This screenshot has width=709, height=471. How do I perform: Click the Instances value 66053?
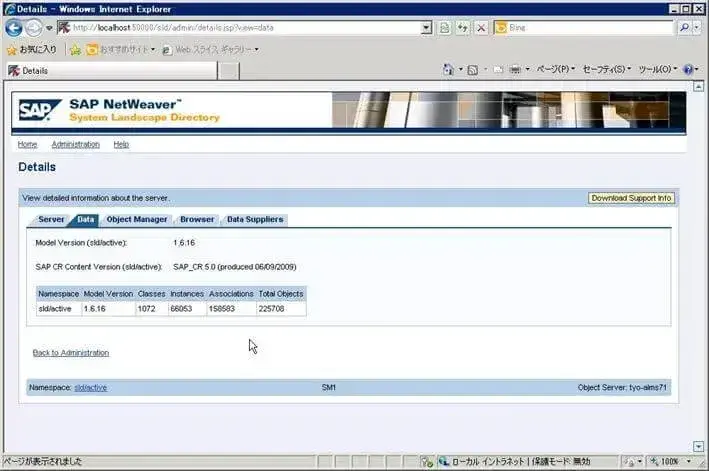(x=181, y=309)
